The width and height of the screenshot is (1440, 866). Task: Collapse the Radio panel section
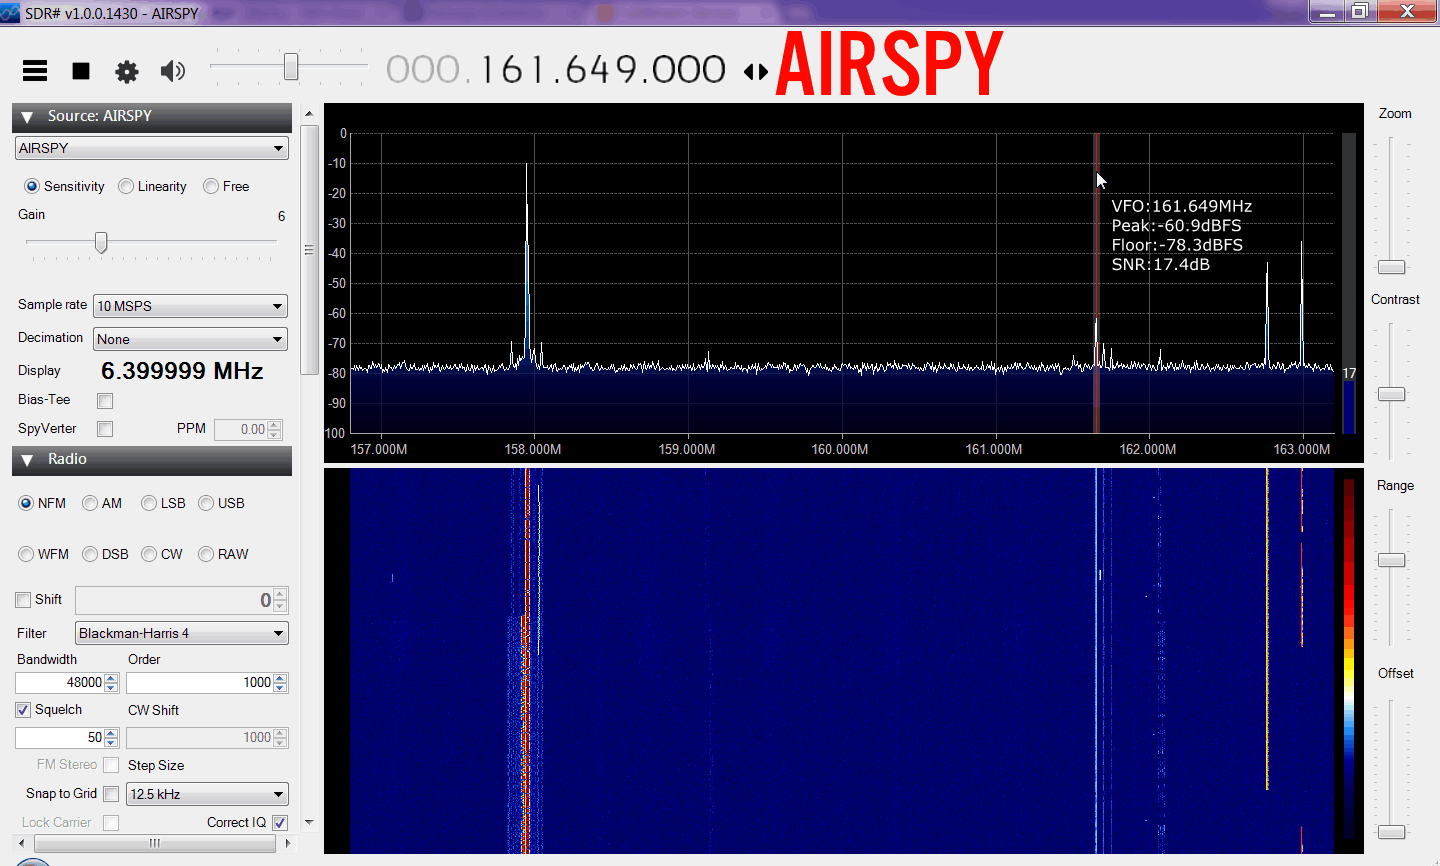click(27, 460)
